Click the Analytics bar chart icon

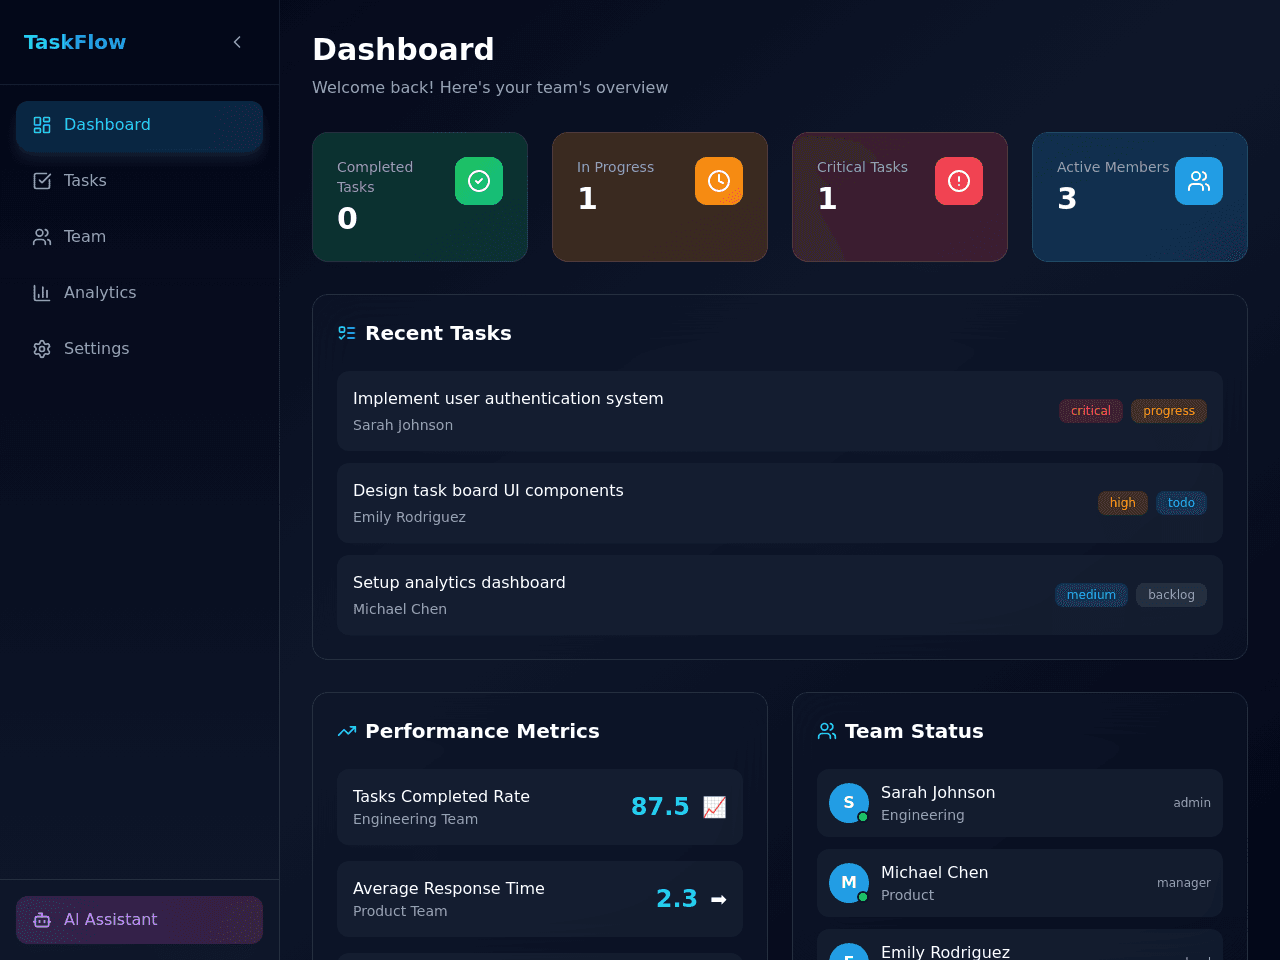click(x=42, y=293)
